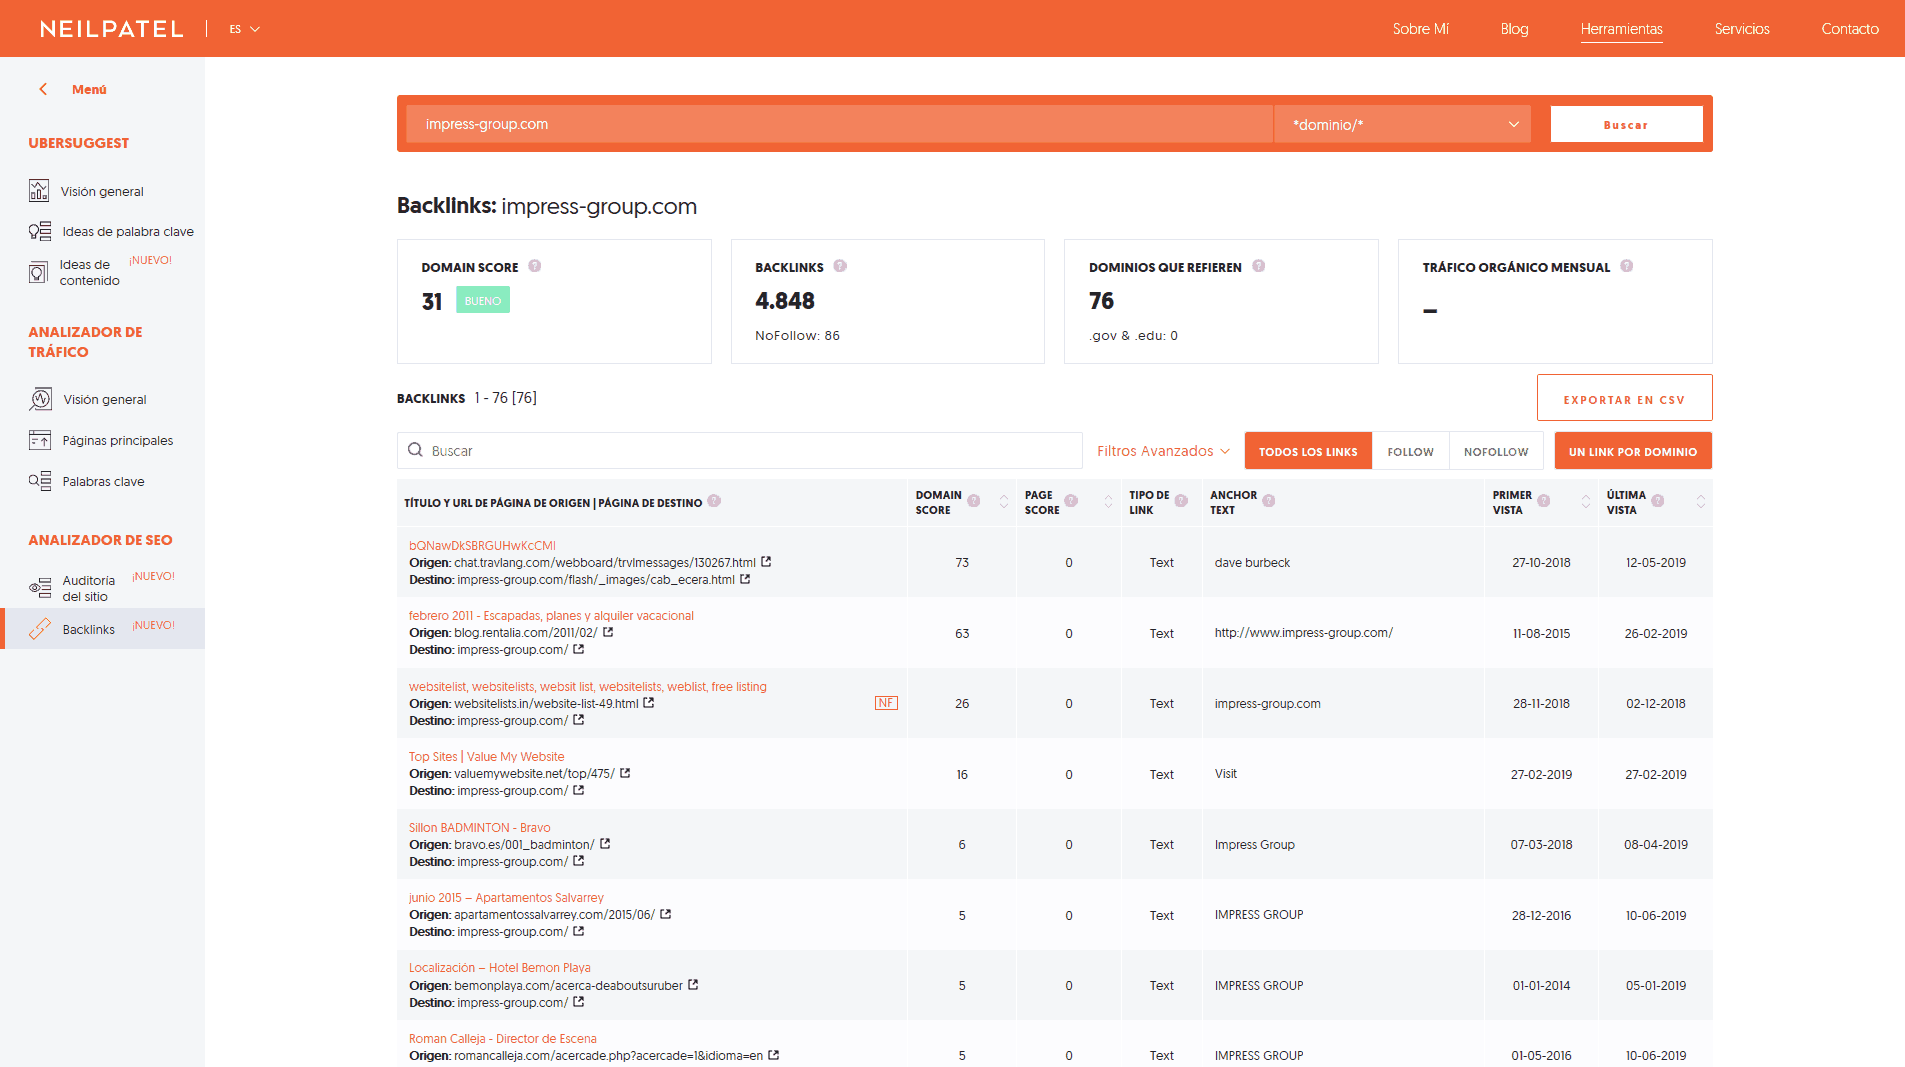Open Sobre Mí in the top navigation

click(1420, 29)
